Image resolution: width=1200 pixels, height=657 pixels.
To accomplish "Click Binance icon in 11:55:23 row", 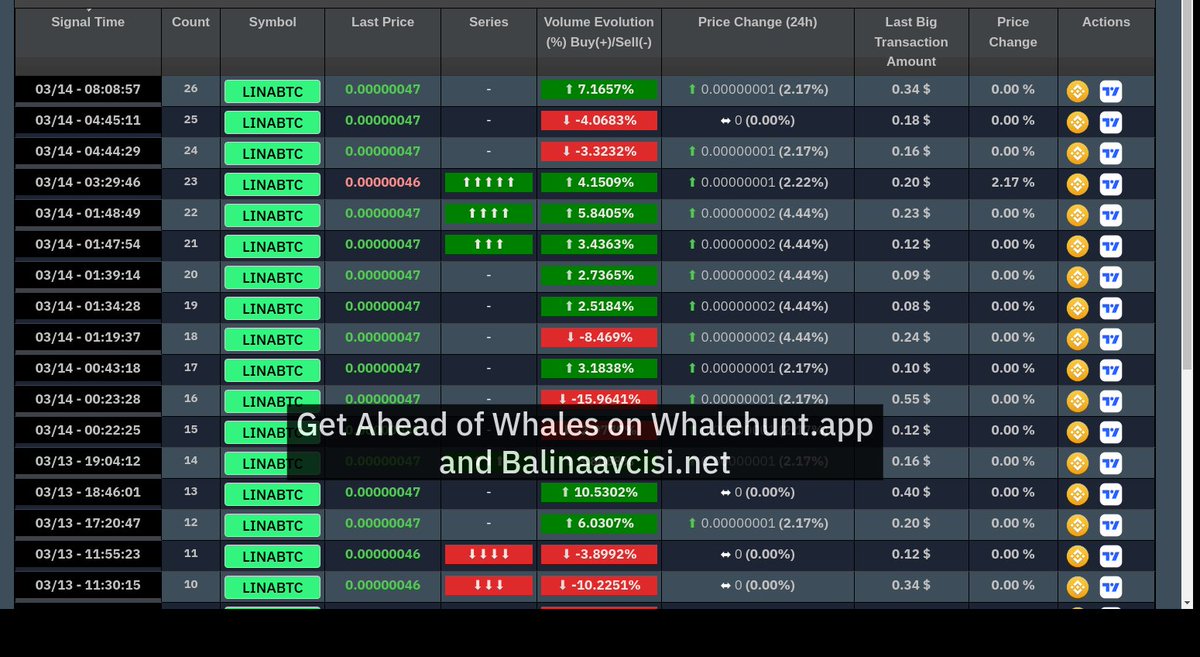I will 1077,556.
